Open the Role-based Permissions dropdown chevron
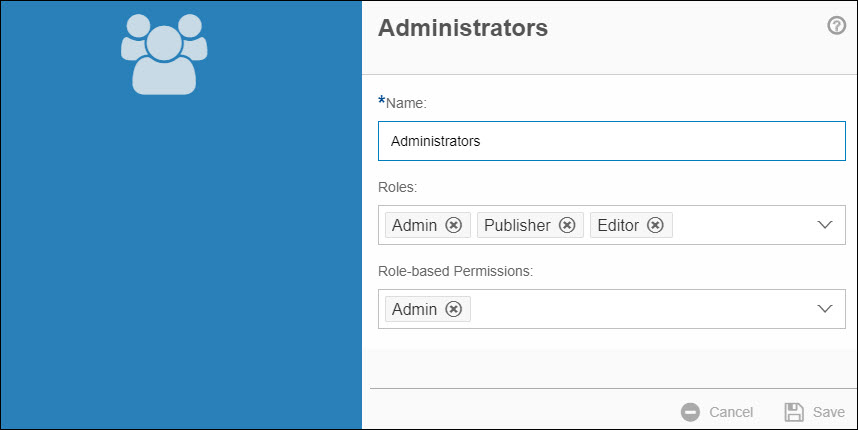The height and width of the screenshot is (430, 858). pos(825,309)
